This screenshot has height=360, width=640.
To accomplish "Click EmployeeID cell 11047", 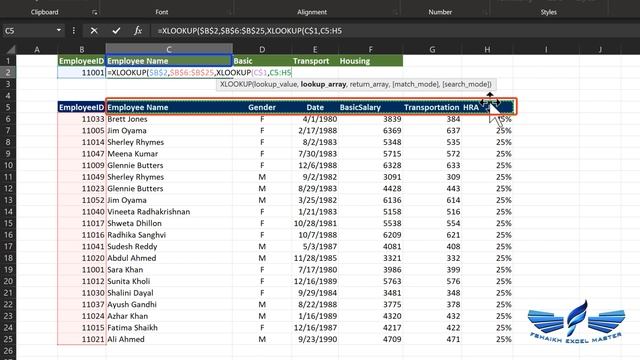I will coord(82,154).
